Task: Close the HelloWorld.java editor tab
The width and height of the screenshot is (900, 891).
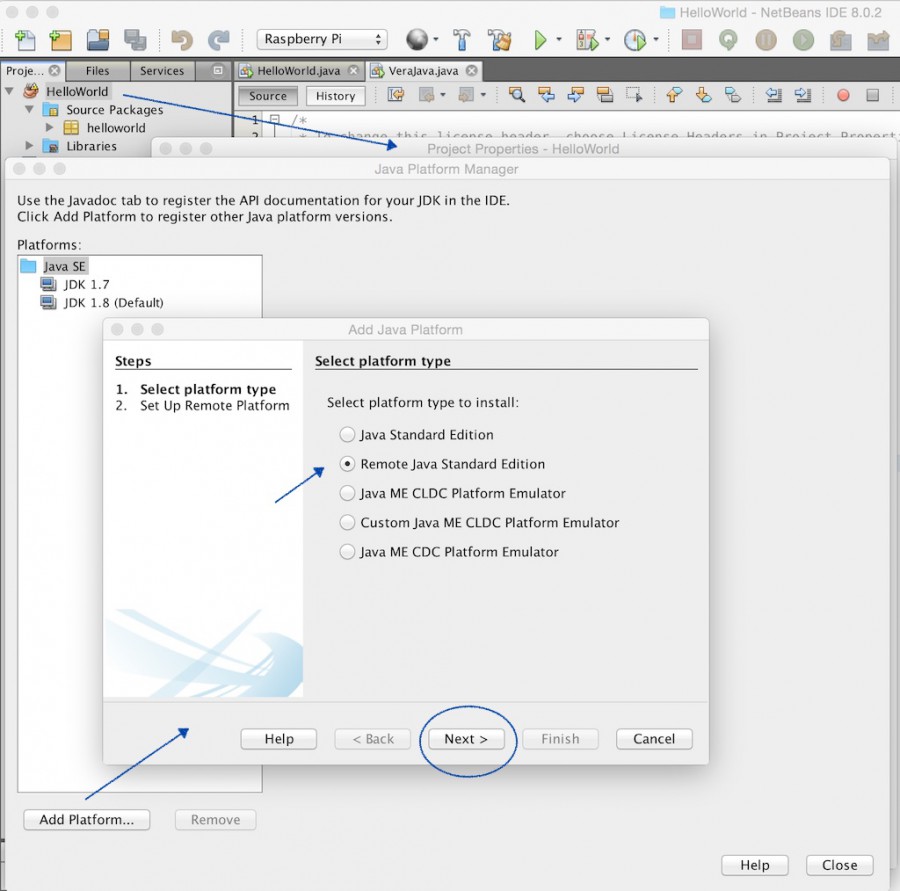Action: 354,71
